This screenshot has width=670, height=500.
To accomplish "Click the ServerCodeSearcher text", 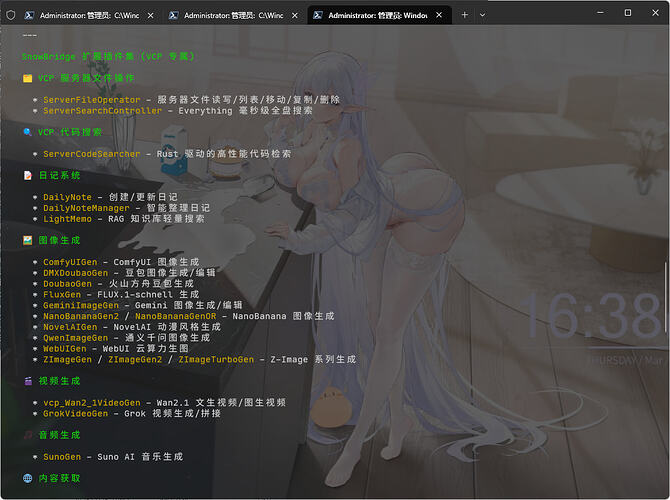I will (x=92, y=154).
